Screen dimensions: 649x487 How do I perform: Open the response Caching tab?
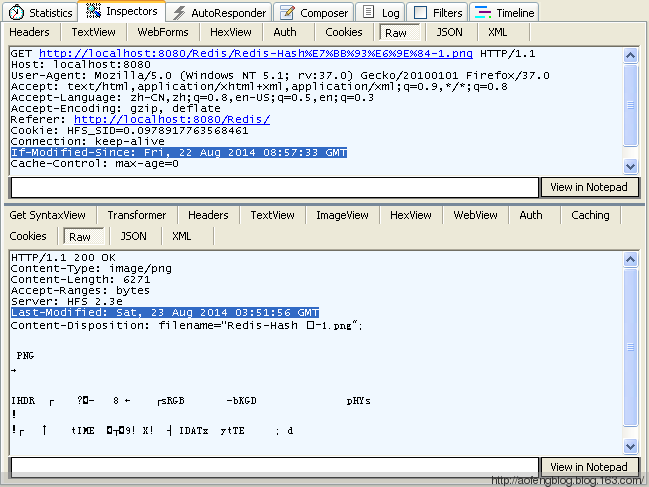[590, 215]
